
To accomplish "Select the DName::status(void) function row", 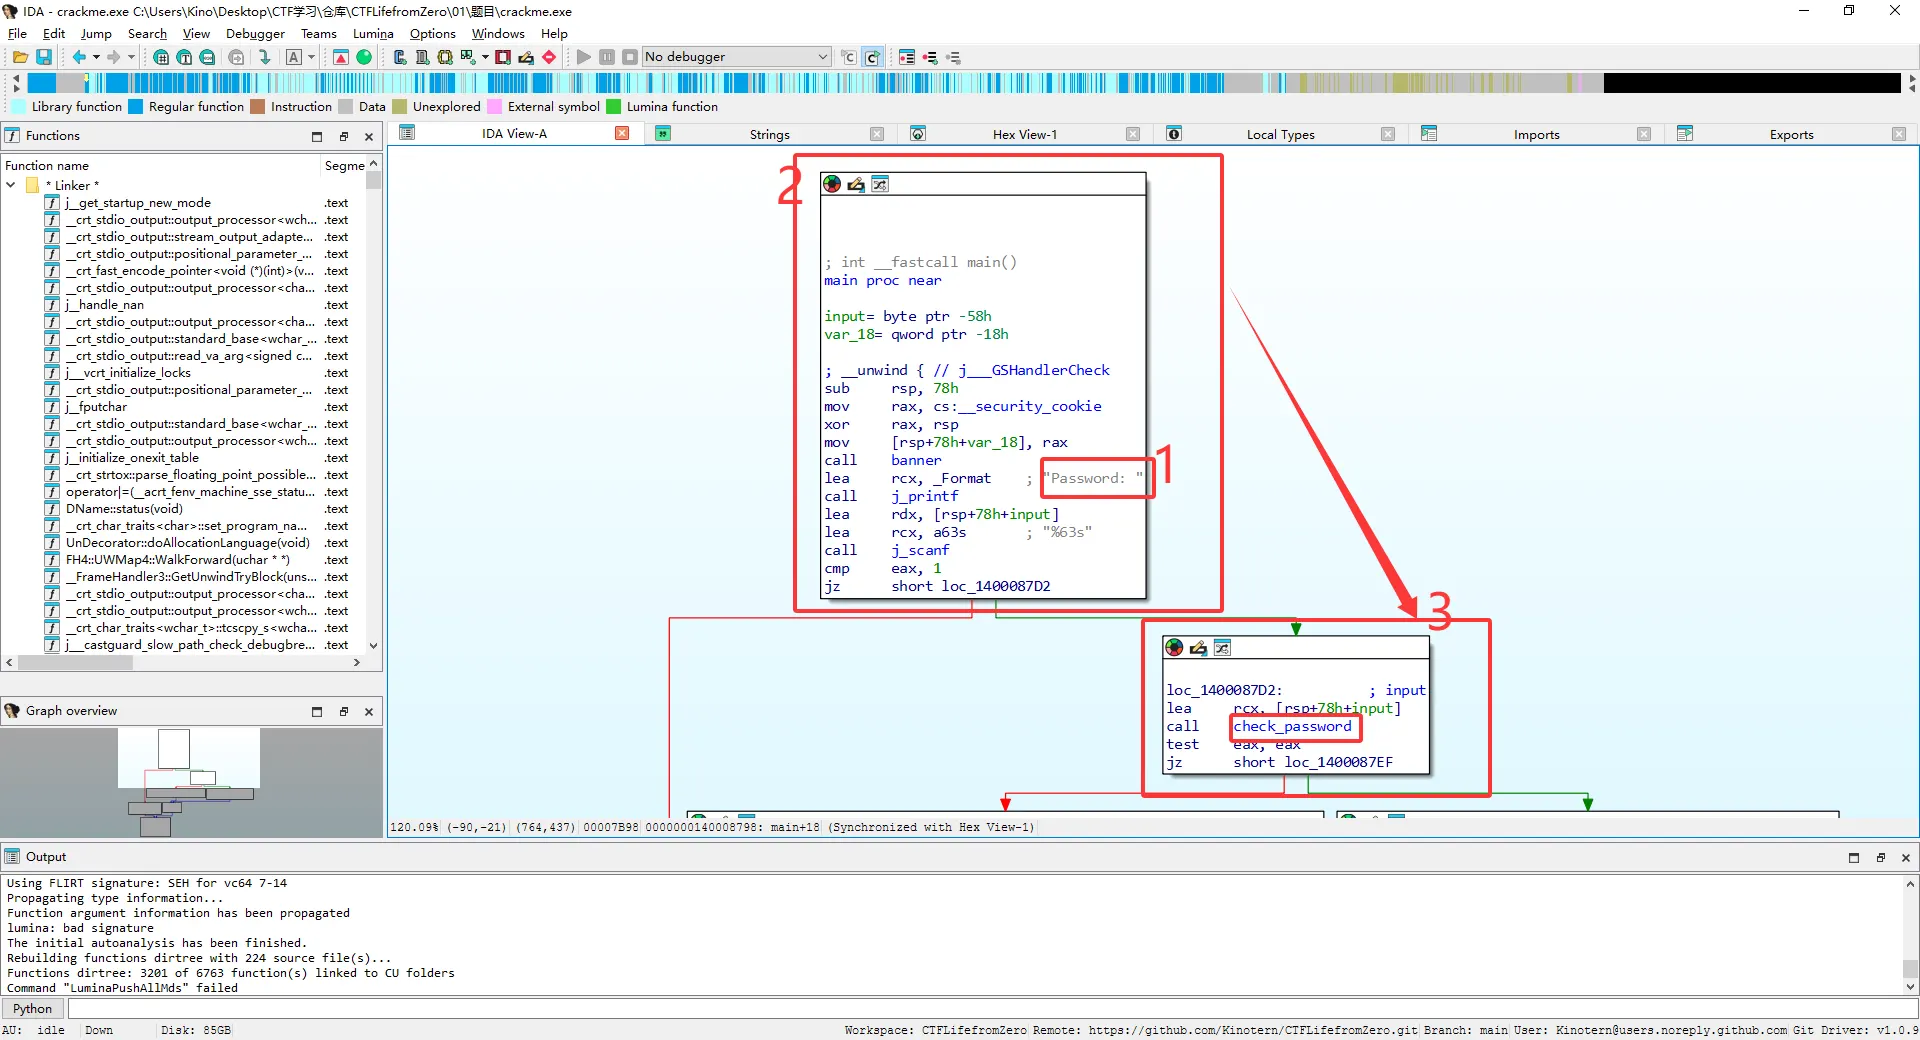I will (x=124, y=509).
